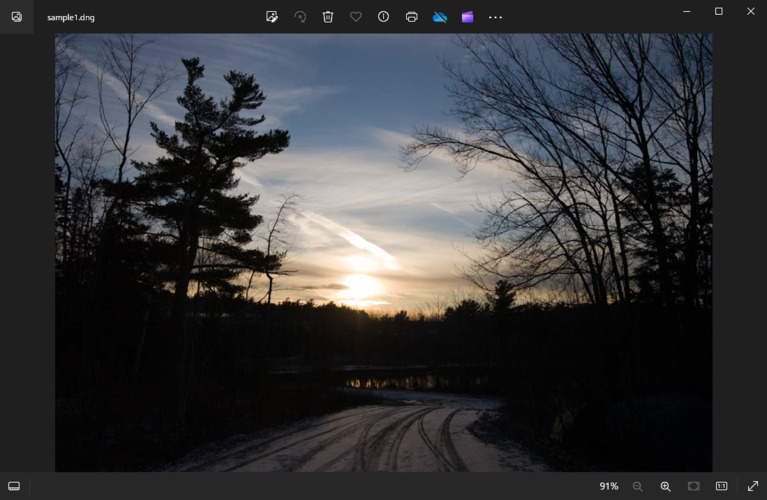
Task: Click the Edit image icon
Action: (271, 17)
